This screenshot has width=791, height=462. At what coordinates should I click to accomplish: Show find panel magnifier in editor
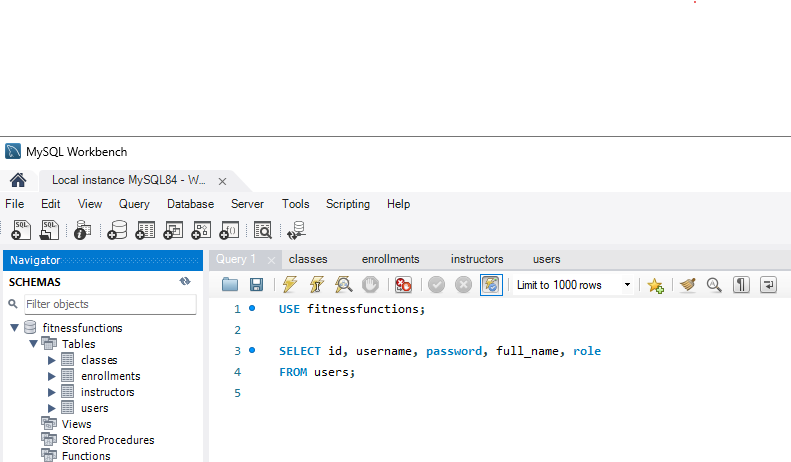pos(714,285)
